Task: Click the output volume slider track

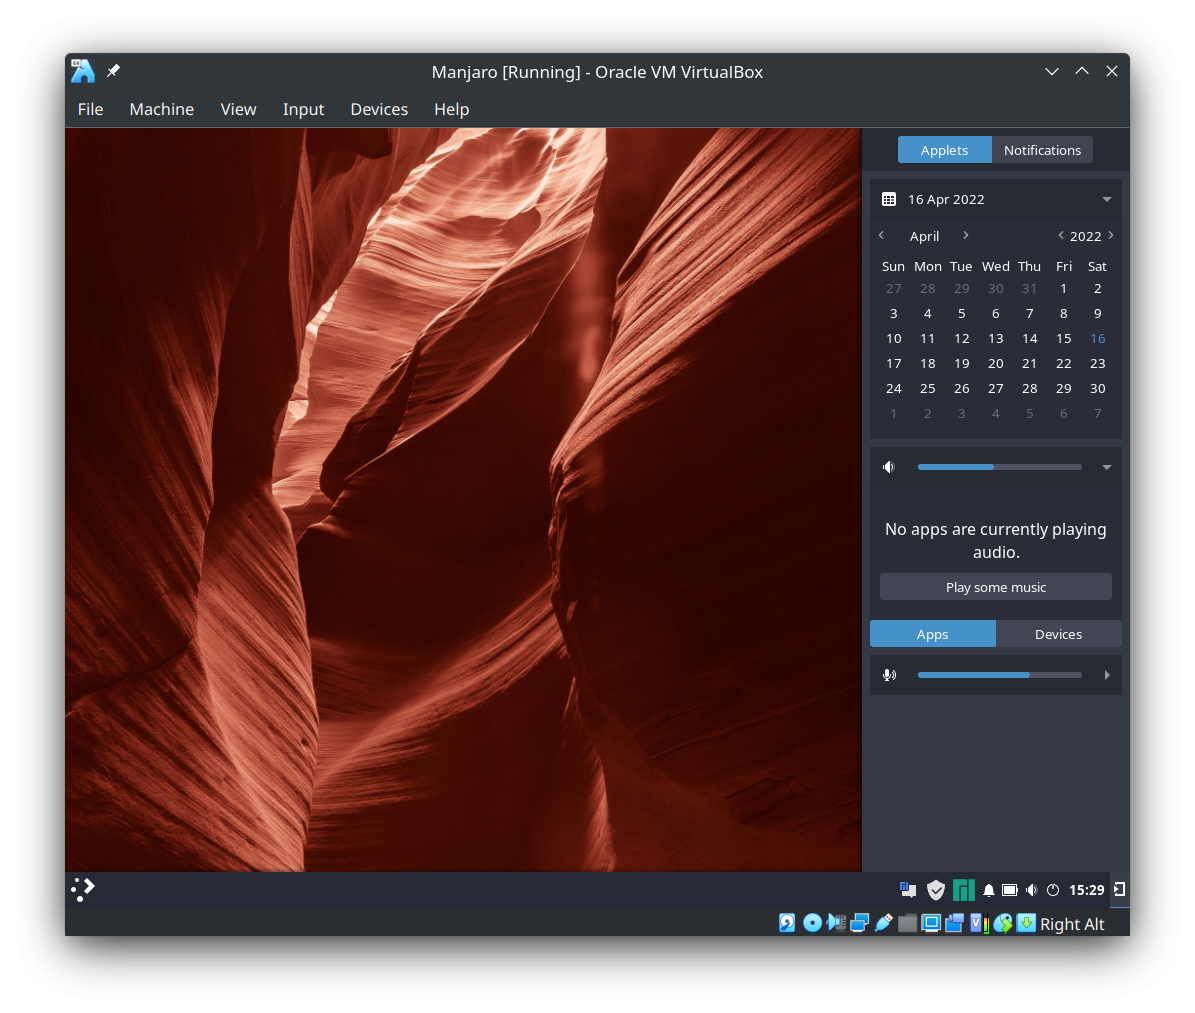Action: pos(999,467)
